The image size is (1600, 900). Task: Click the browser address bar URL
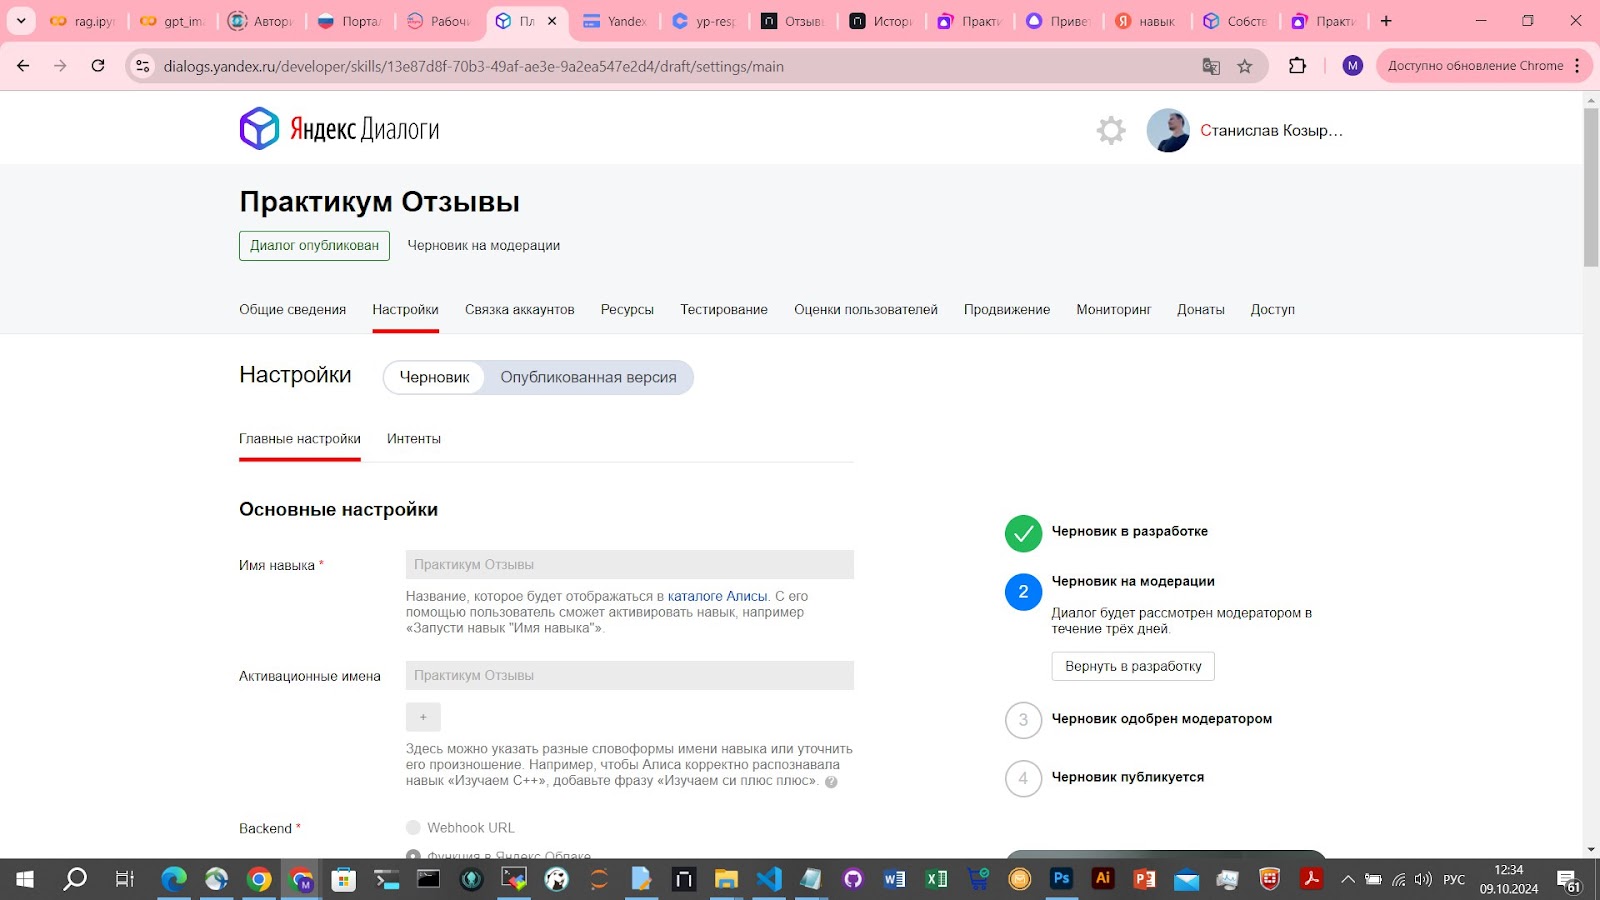coord(473,66)
